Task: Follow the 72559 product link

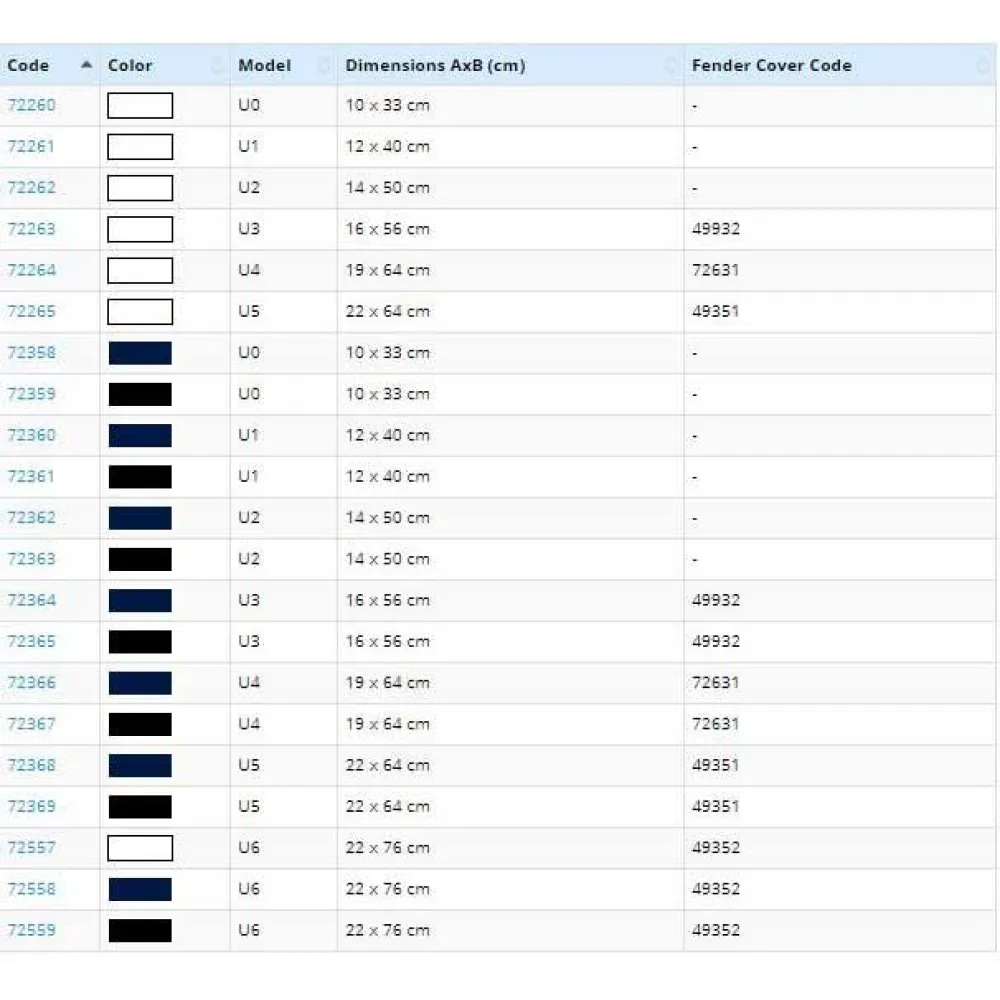Action: (x=31, y=930)
